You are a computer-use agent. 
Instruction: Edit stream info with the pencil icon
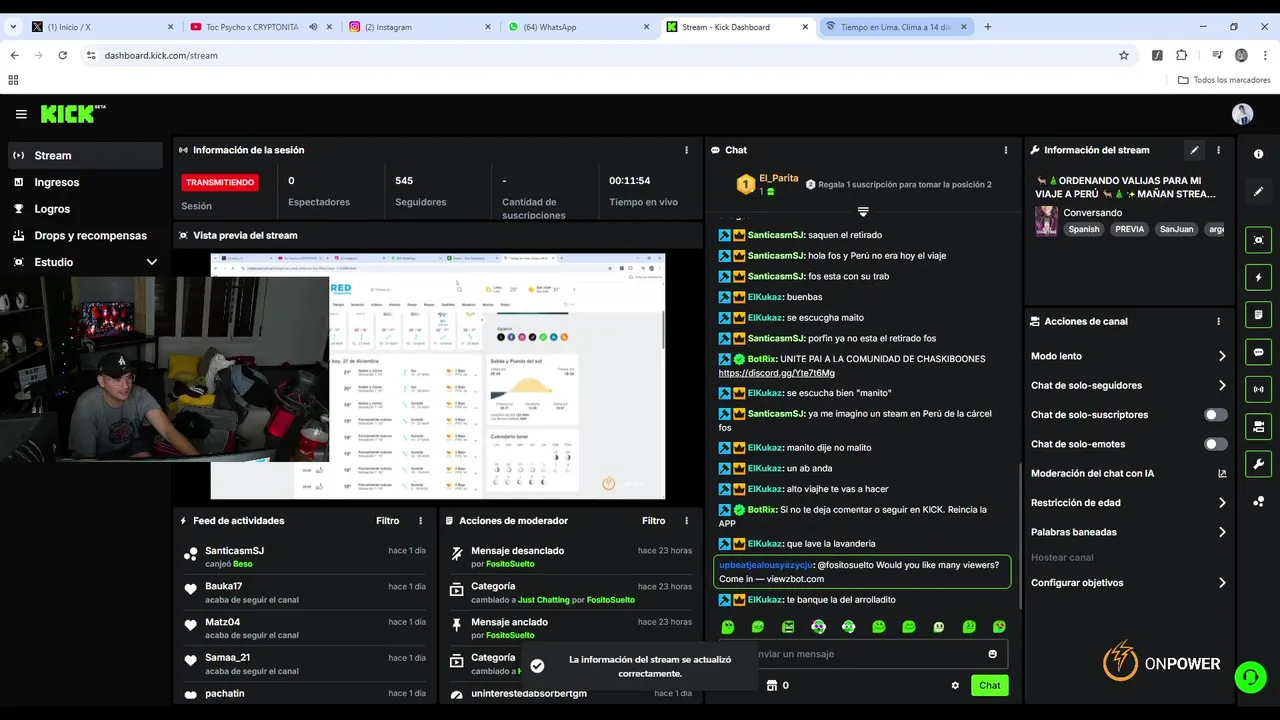point(1194,150)
